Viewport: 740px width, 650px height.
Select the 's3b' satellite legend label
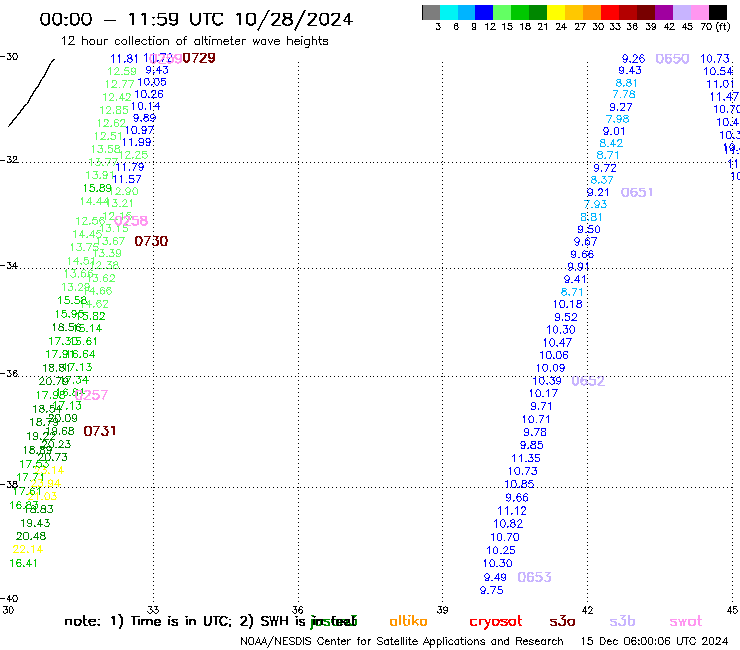(x=622, y=621)
